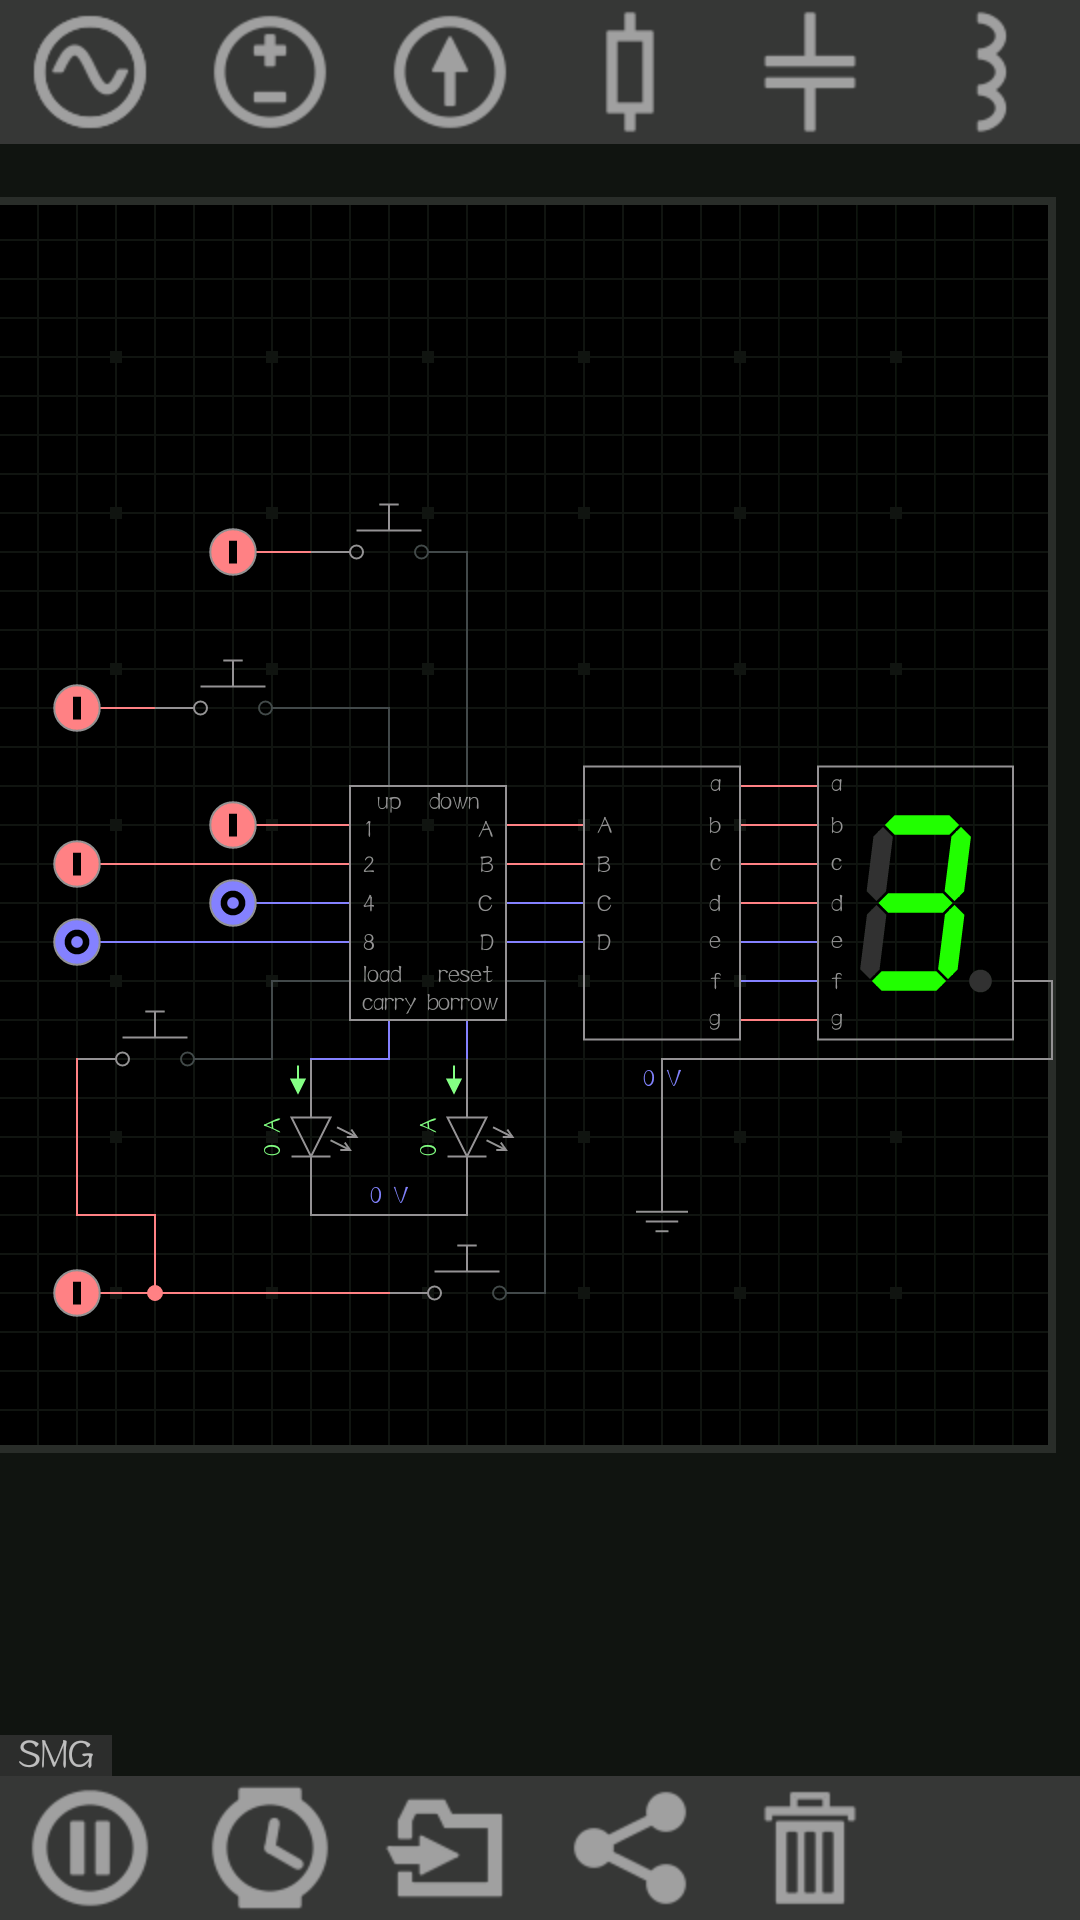Screen dimensions: 1080x1920
Task: Toggle the logic input wired to pin 2
Action: click(77, 864)
